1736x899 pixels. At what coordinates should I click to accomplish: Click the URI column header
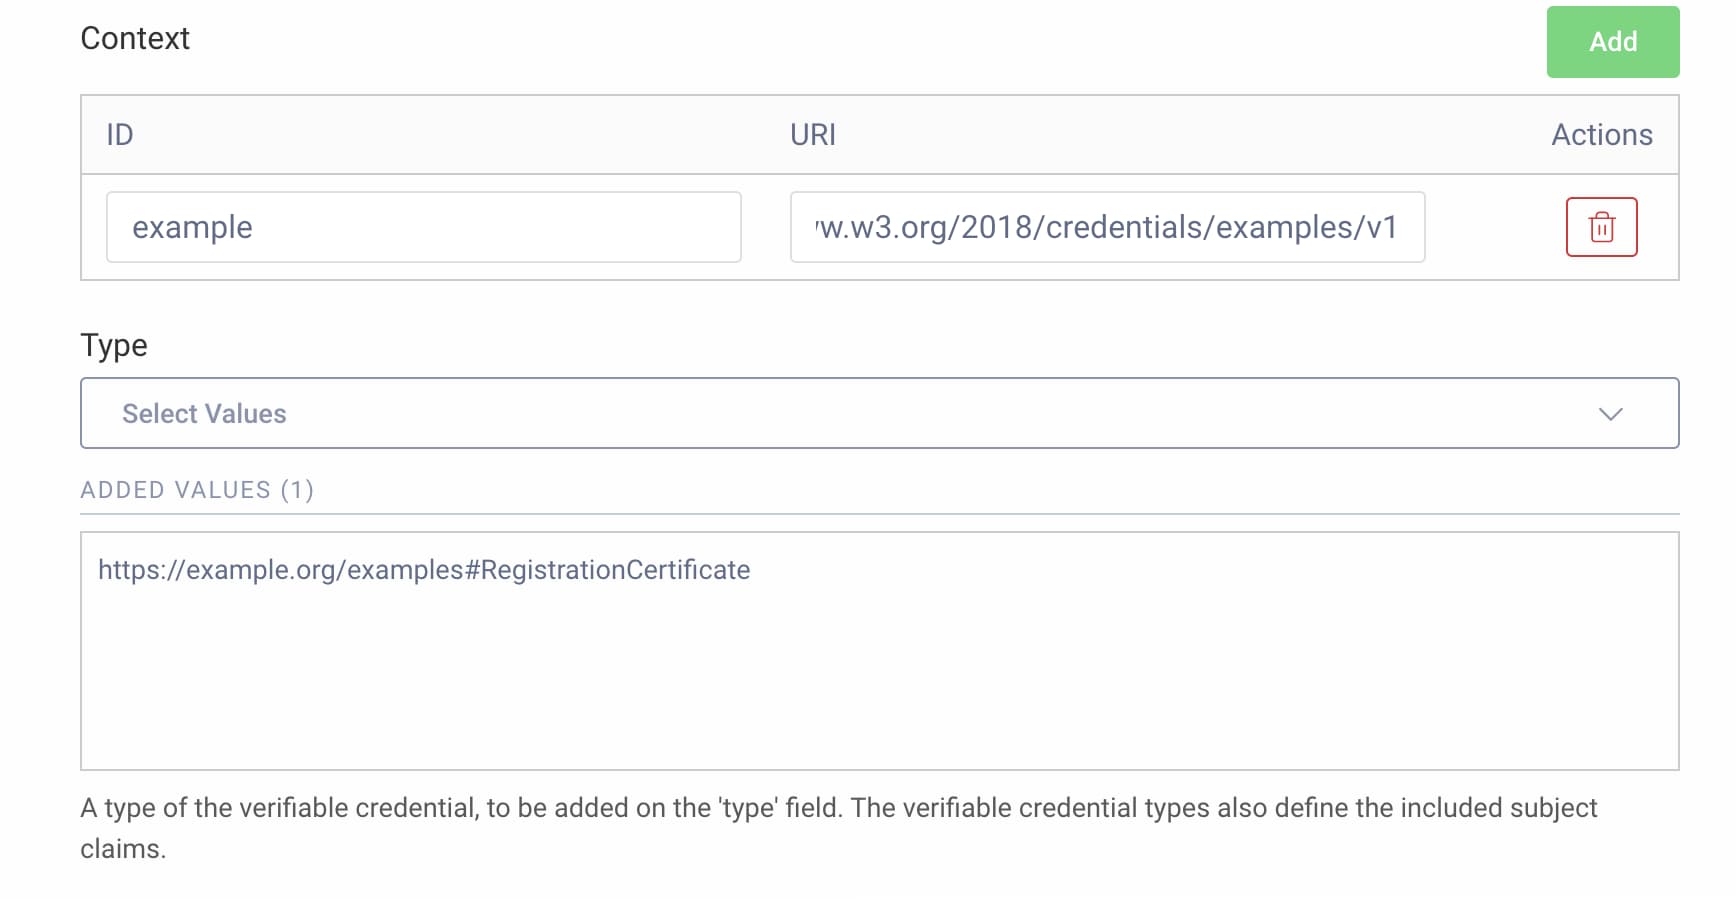coord(812,134)
